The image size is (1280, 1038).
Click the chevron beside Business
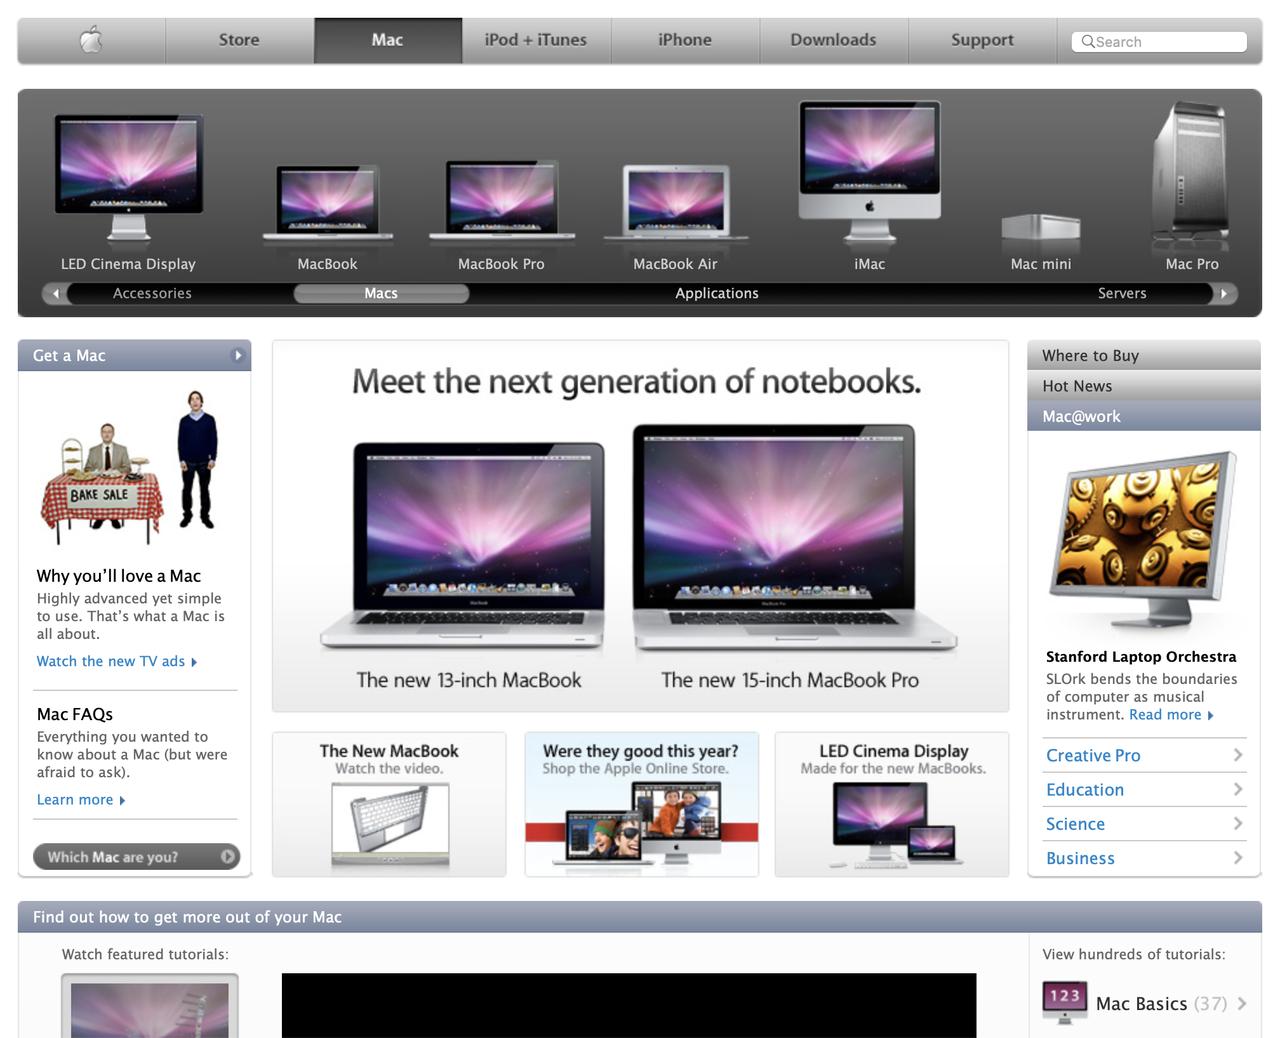[1238, 858]
